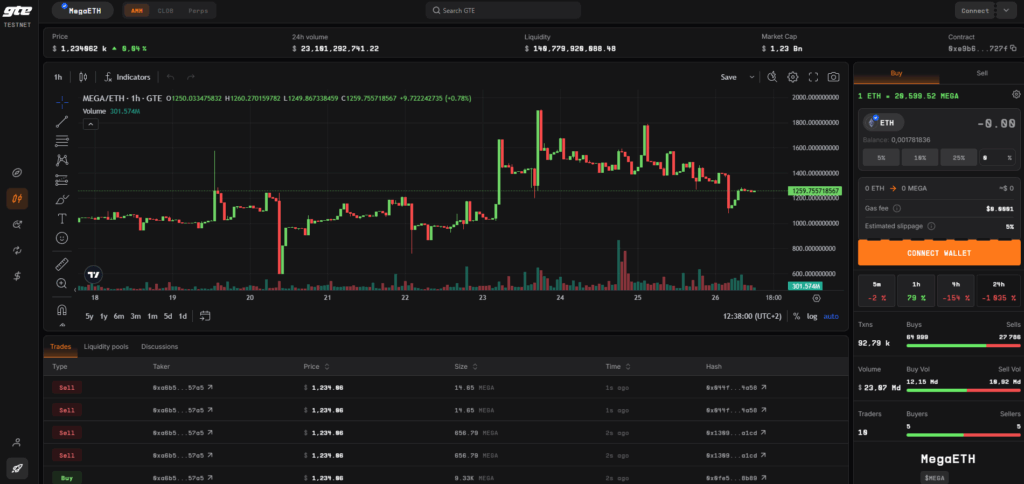Enter fullscreen chart mode
The width and height of the screenshot is (1024, 484).
813,77
